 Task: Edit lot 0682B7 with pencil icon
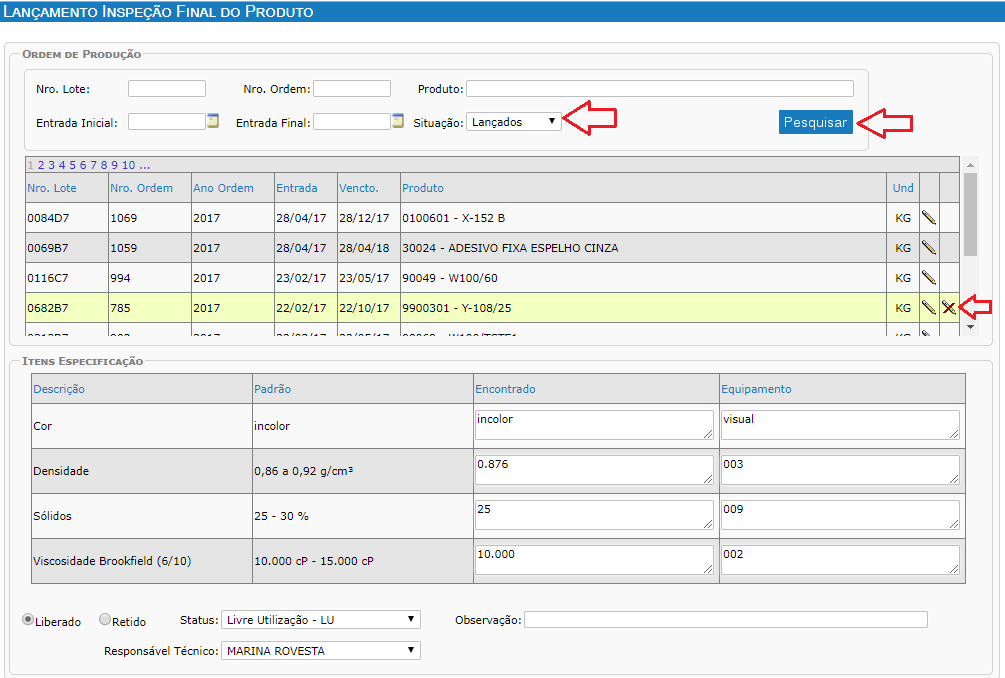pyautogui.click(x=929, y=308)
